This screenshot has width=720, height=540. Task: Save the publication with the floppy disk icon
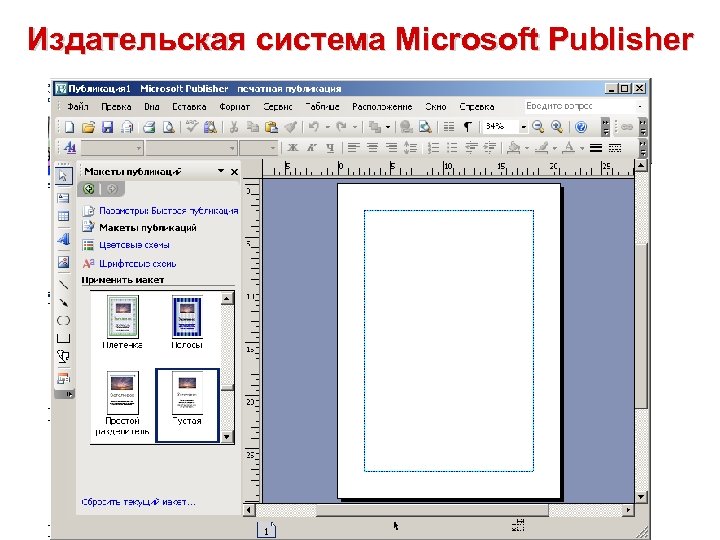(107, 127)
